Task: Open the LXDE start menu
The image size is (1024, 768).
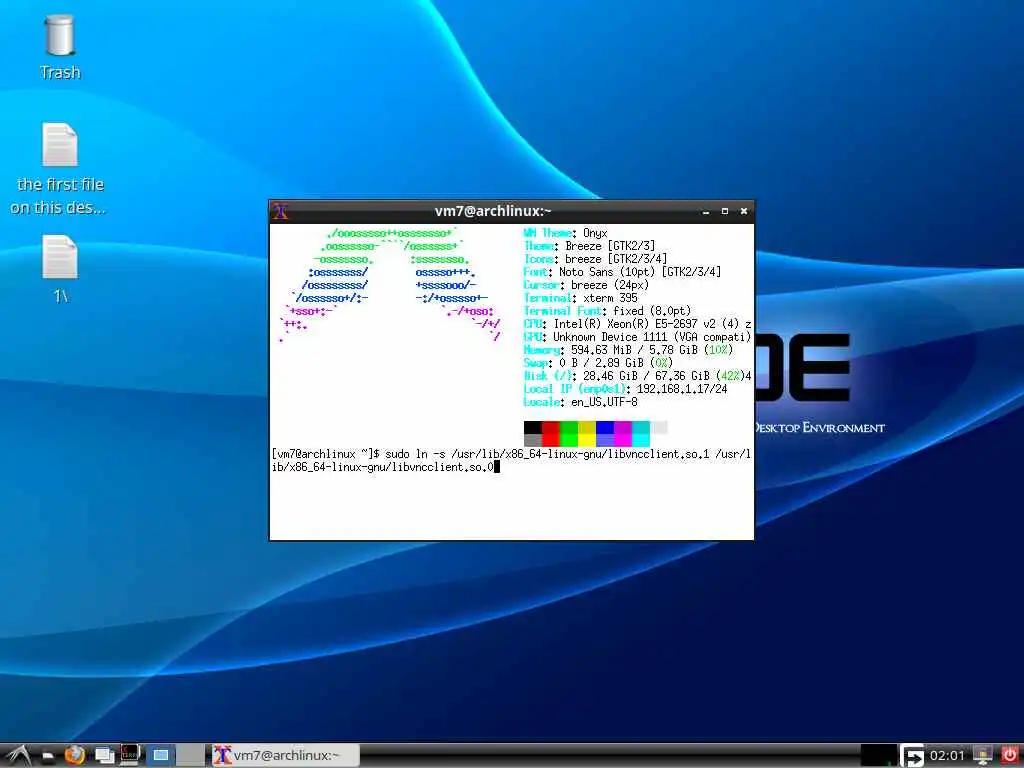Action: tap(18, 756)
